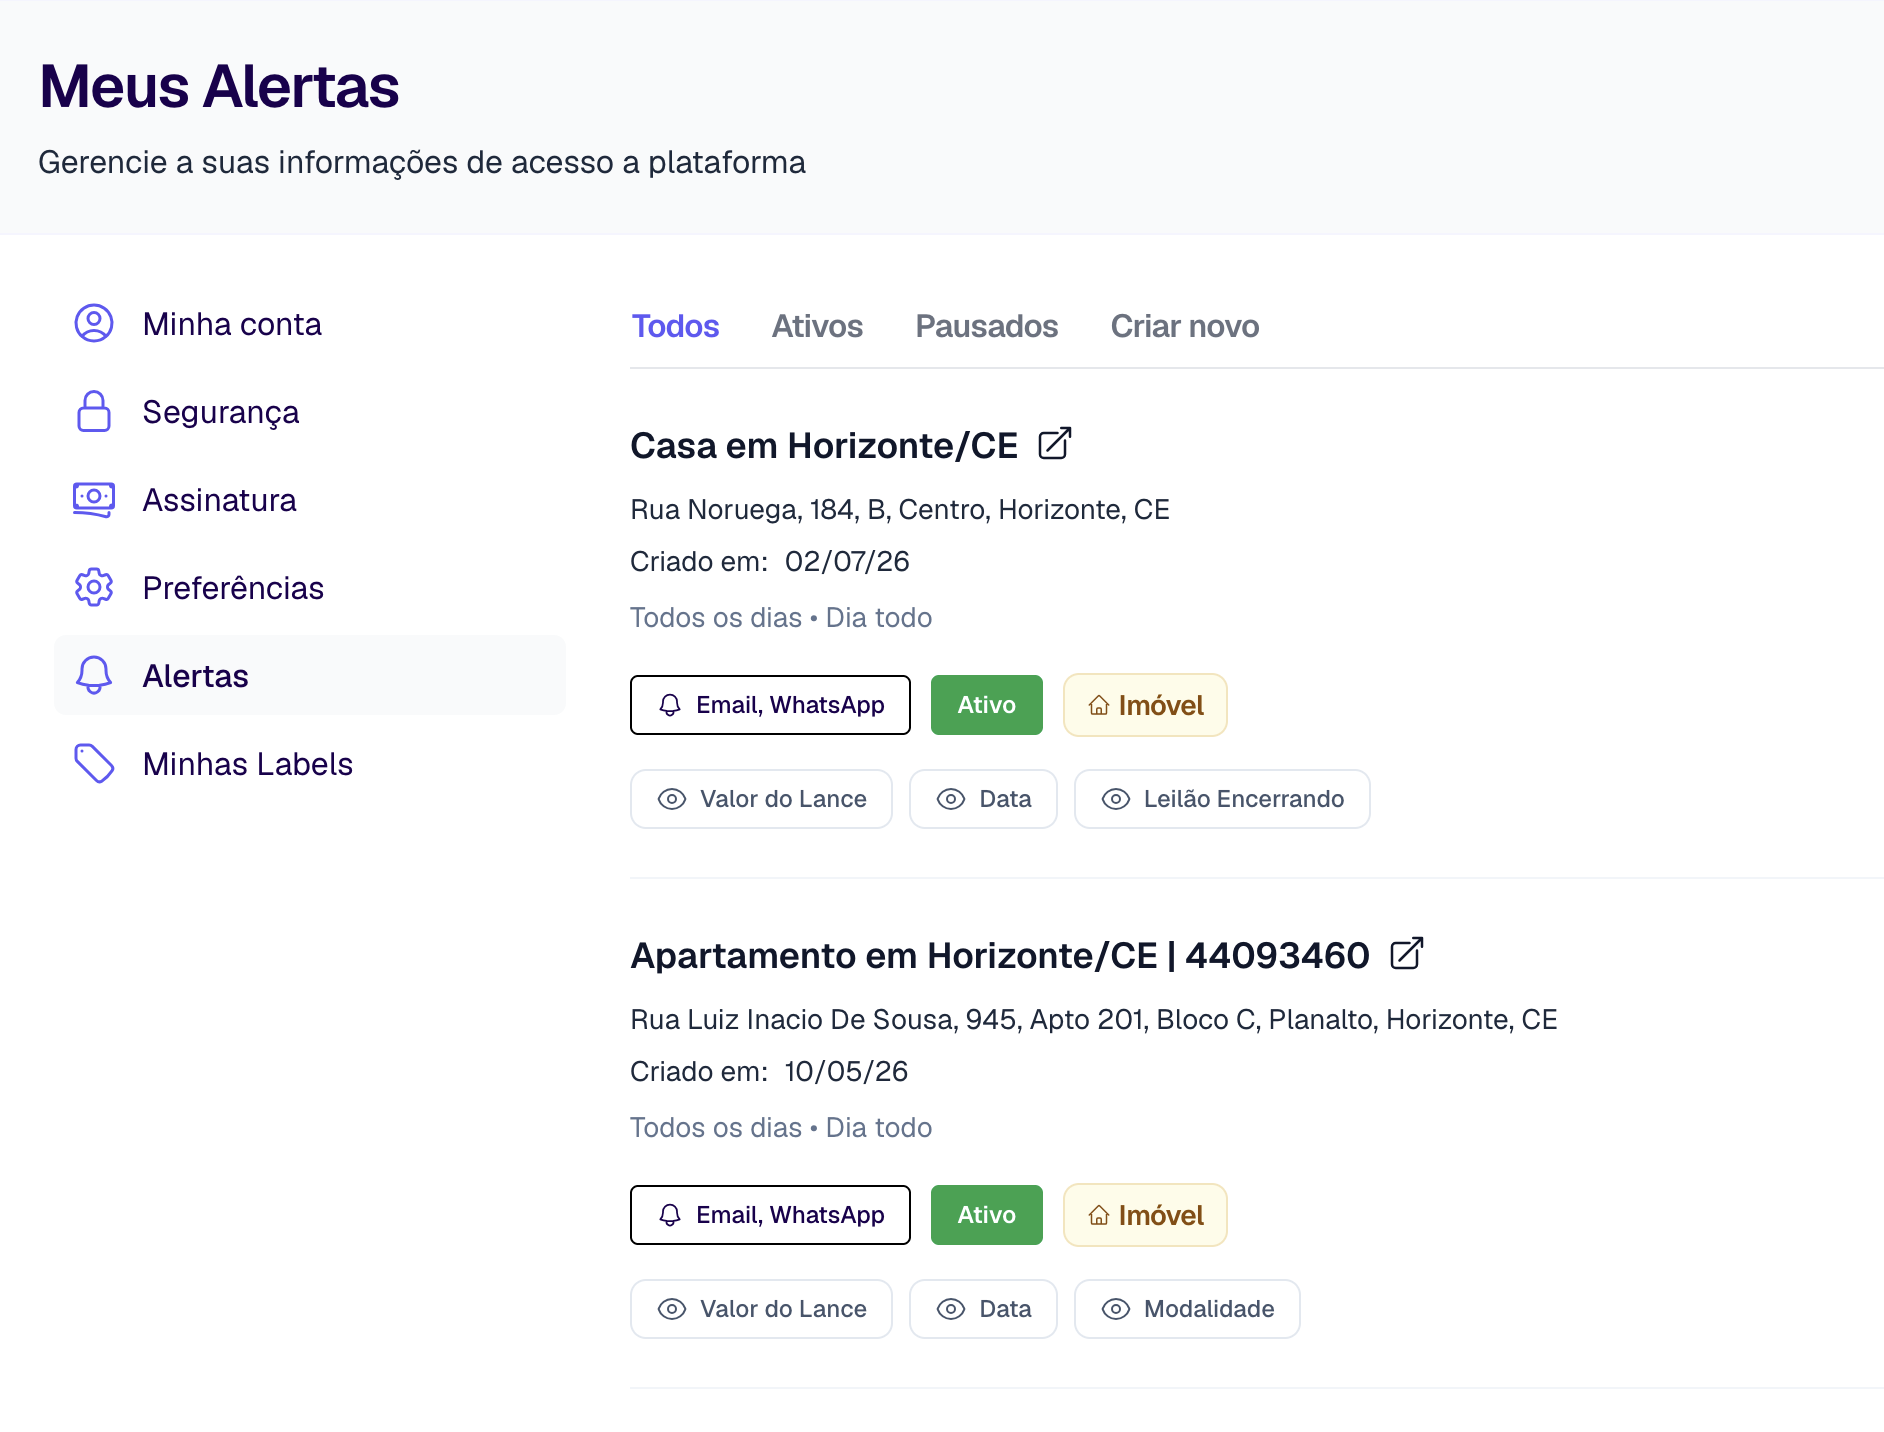This screenshot has width=1884, height=1432.
Task: Open Segurança in sidebar
Action: click(310, 411)
